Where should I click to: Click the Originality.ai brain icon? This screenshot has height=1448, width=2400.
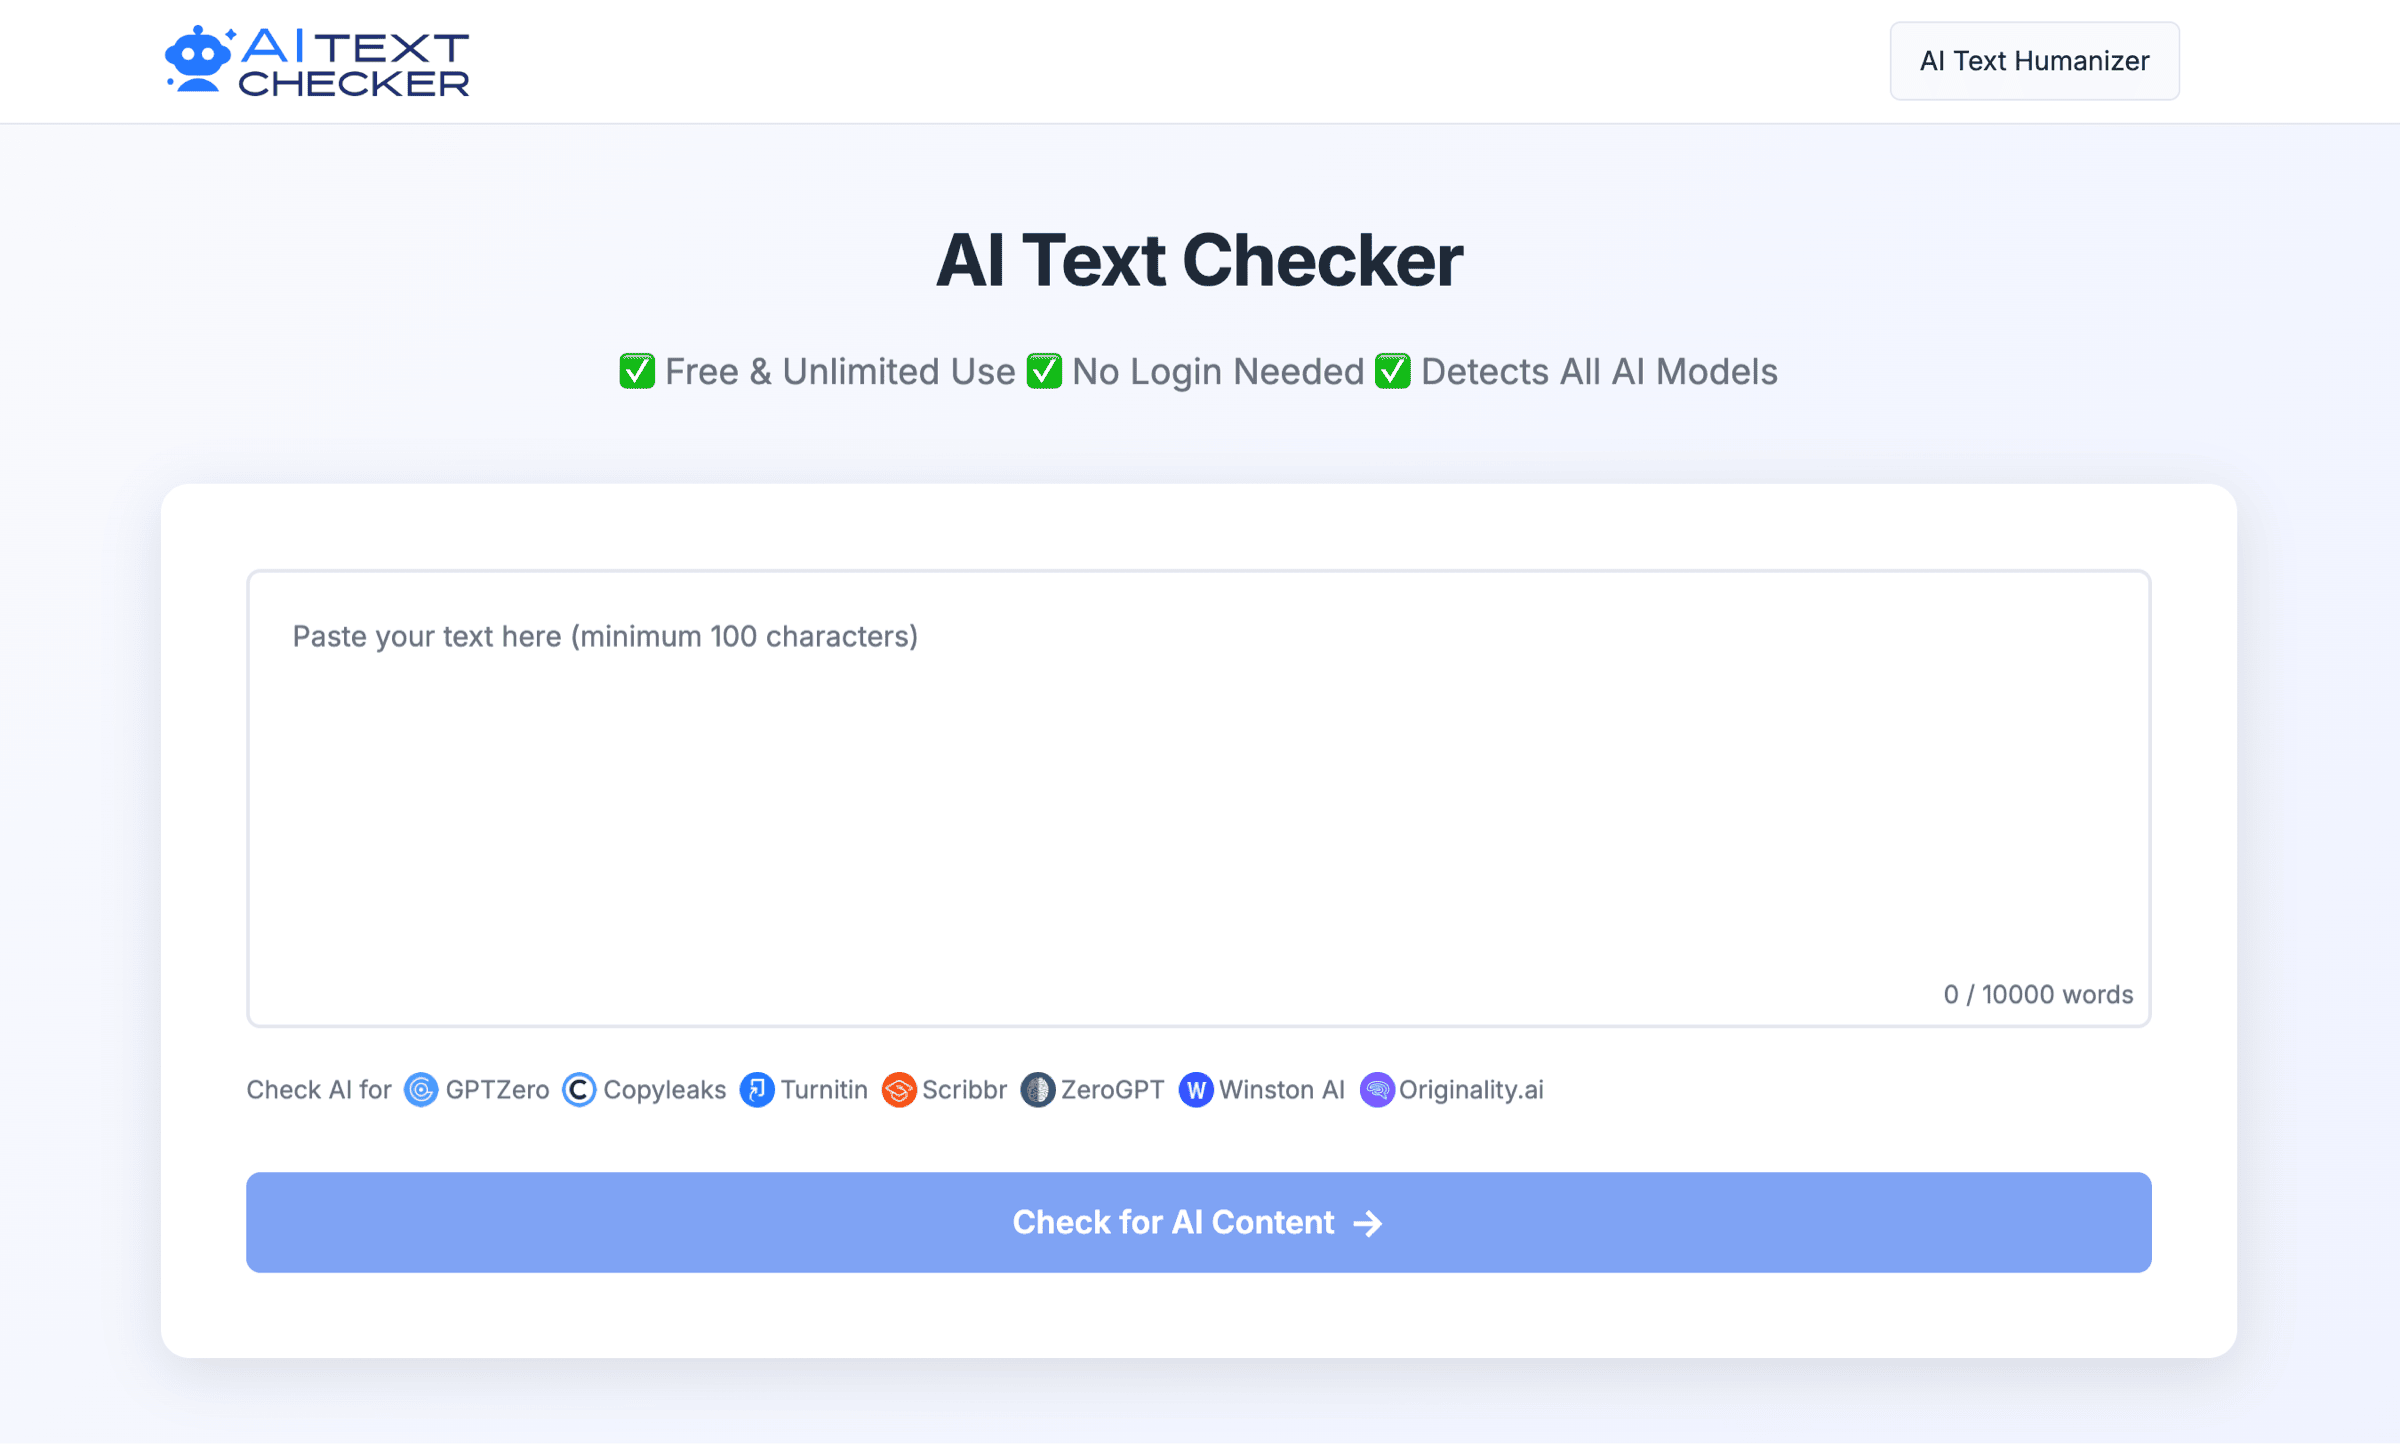[1377, 1090]
